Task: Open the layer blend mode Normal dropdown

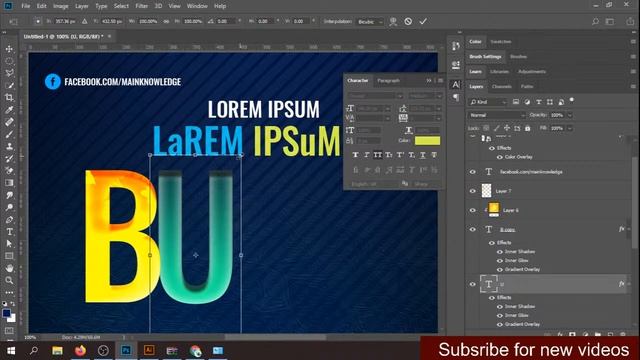Action: coord(496,115)
